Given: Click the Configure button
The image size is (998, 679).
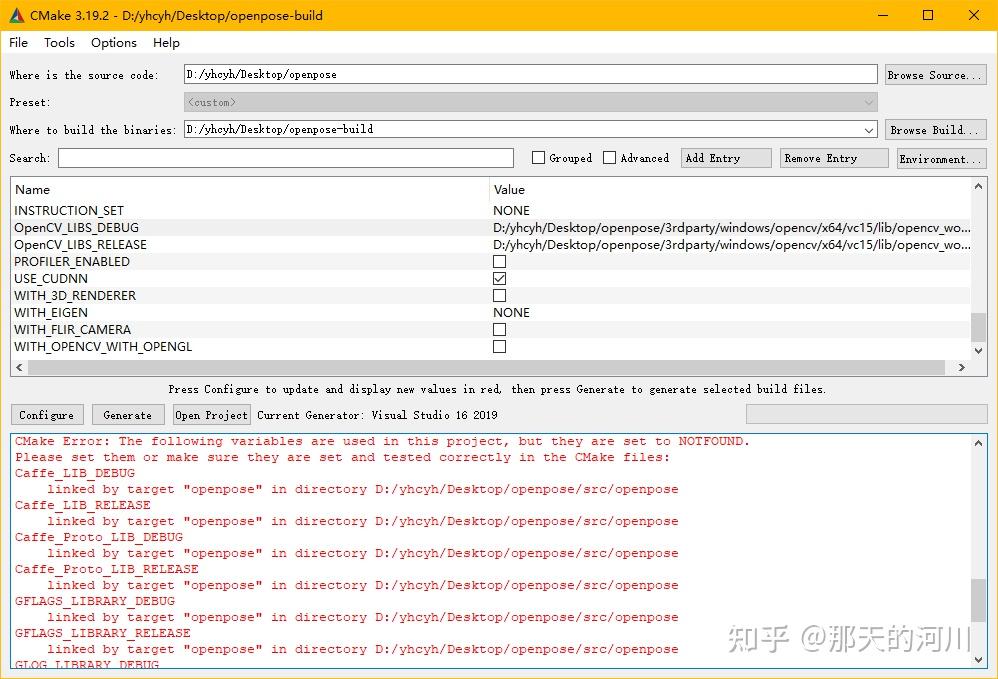Looking at the screenshot, I should 46,415.
